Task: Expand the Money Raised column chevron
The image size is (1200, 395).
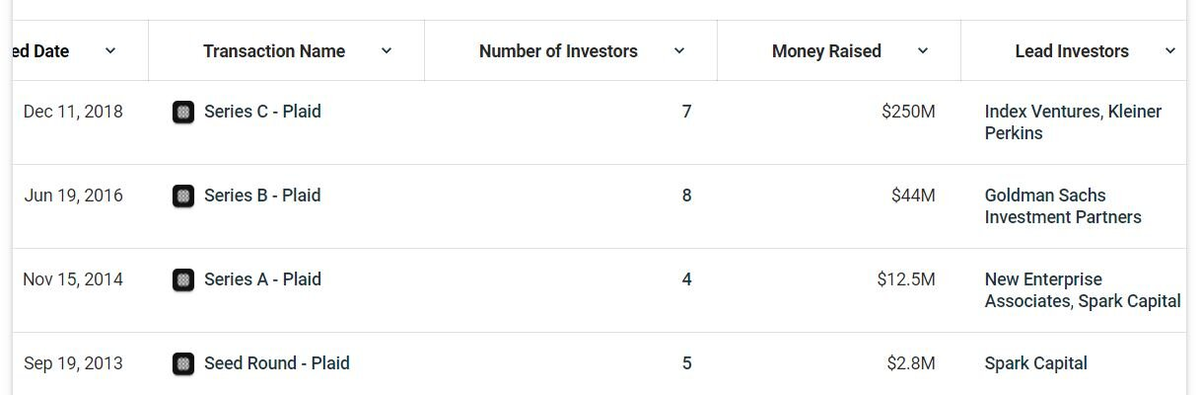Action: 923,52
